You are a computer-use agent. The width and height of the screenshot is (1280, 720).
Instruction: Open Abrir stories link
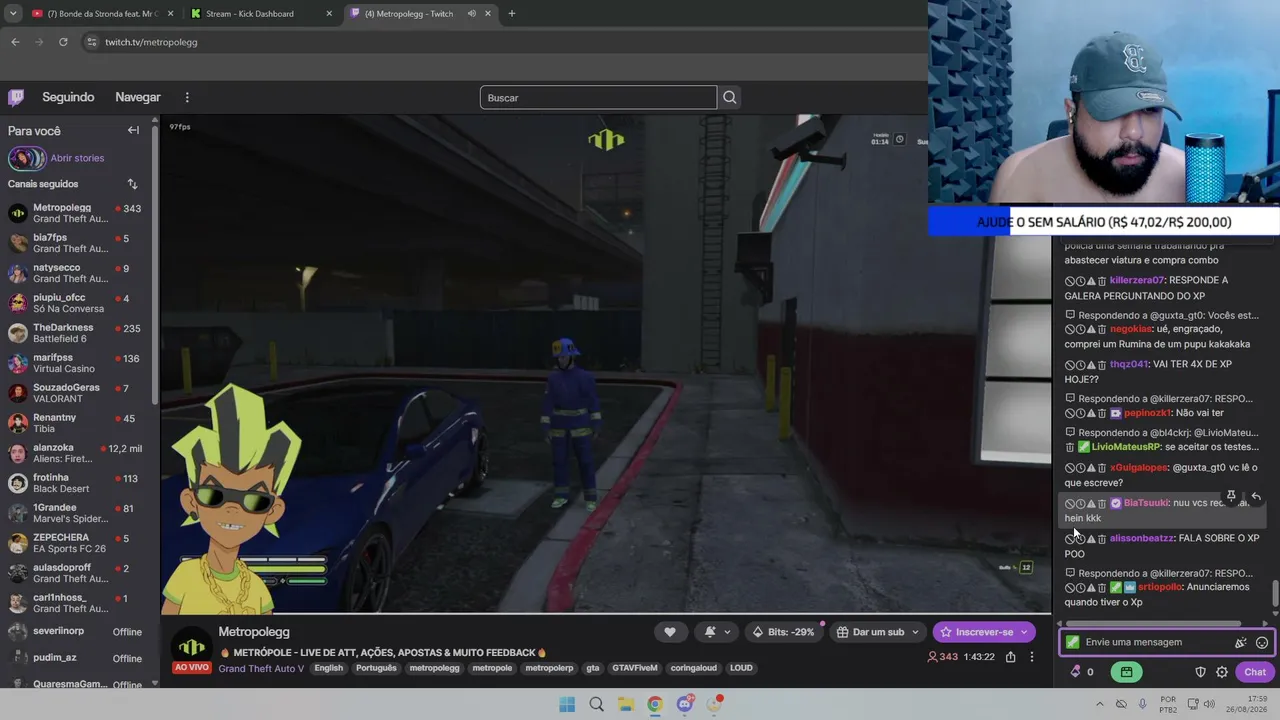point(77,158)
